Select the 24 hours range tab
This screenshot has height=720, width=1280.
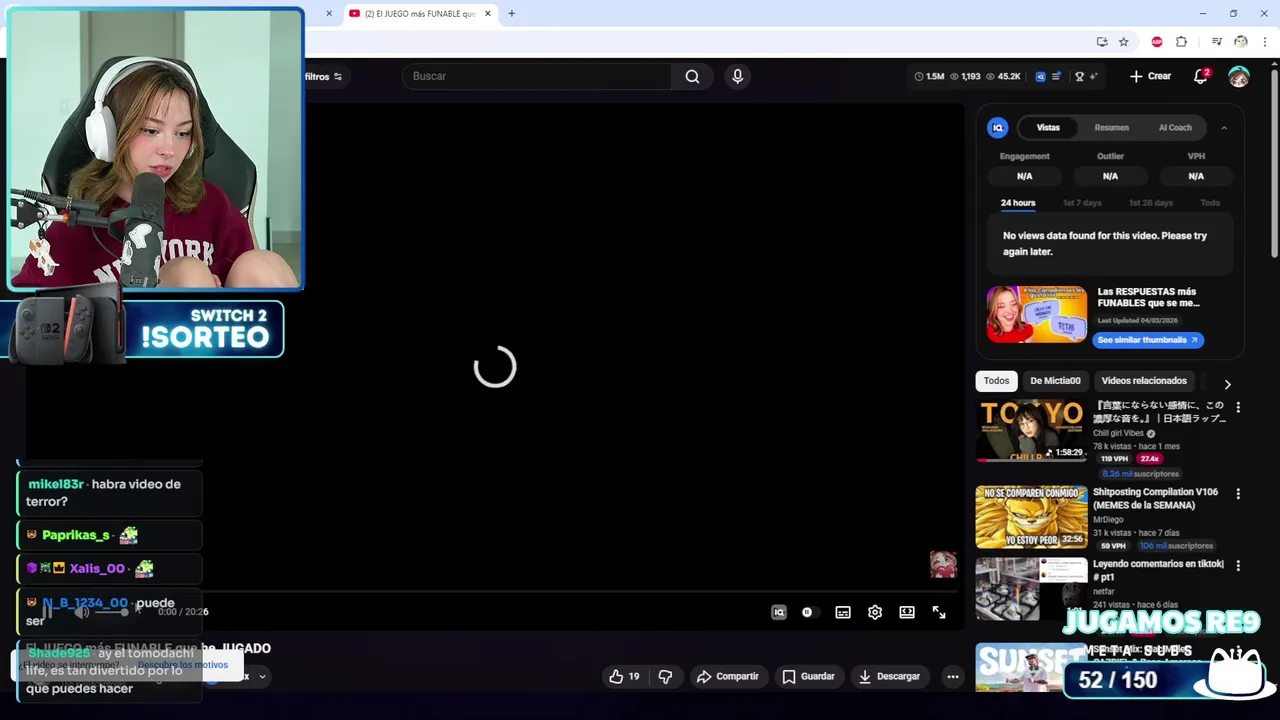[1018, 203]
